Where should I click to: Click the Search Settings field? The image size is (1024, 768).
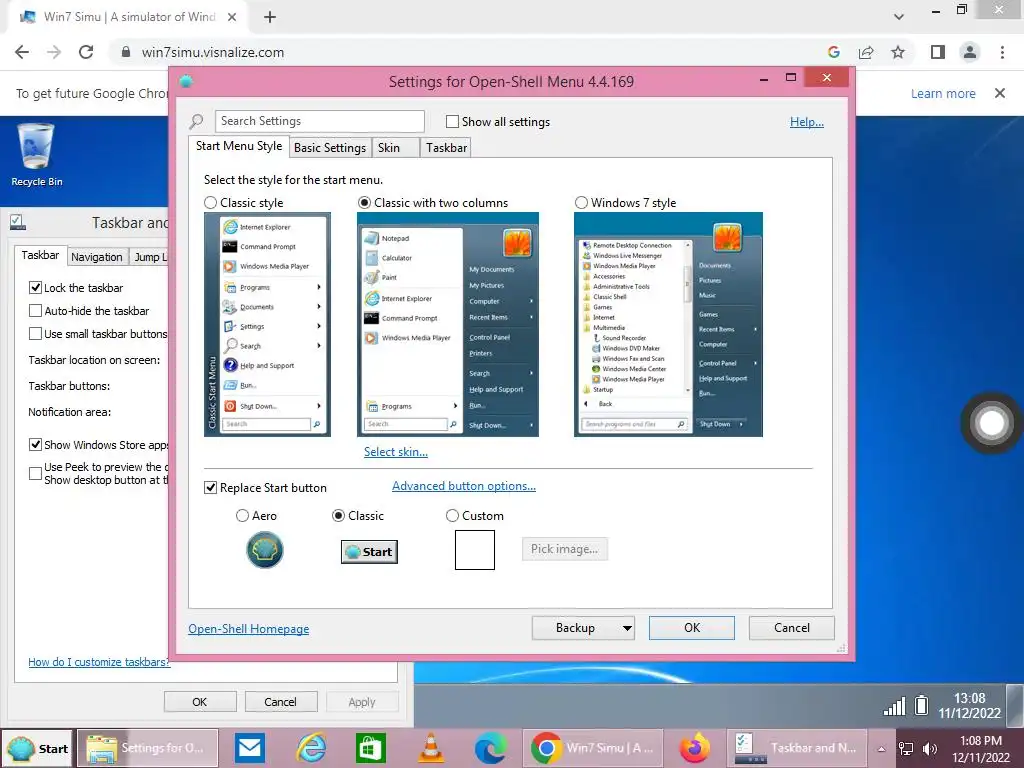pyautogui.click(x=319, y=121)
